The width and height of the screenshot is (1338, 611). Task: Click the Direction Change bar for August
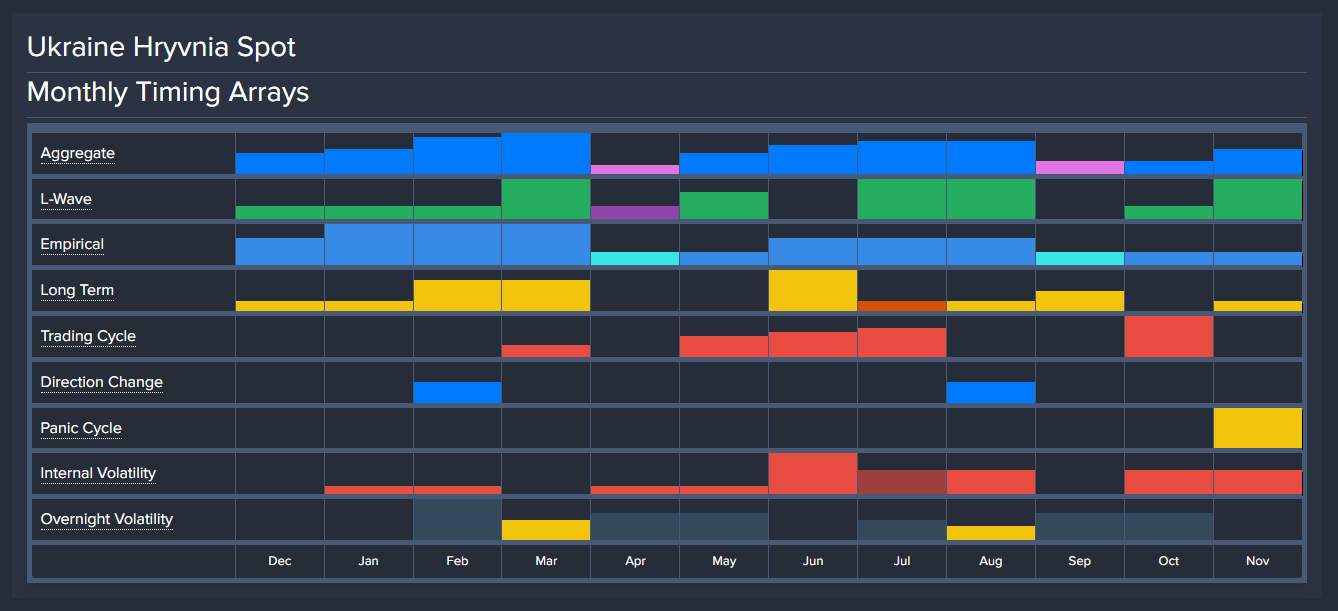click(x=990, y=392)
